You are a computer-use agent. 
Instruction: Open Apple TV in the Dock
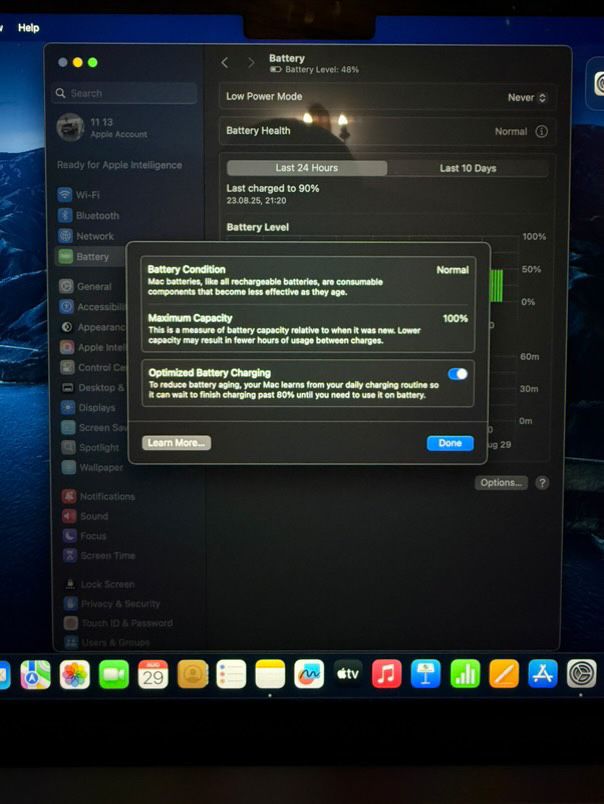(348, 674)
